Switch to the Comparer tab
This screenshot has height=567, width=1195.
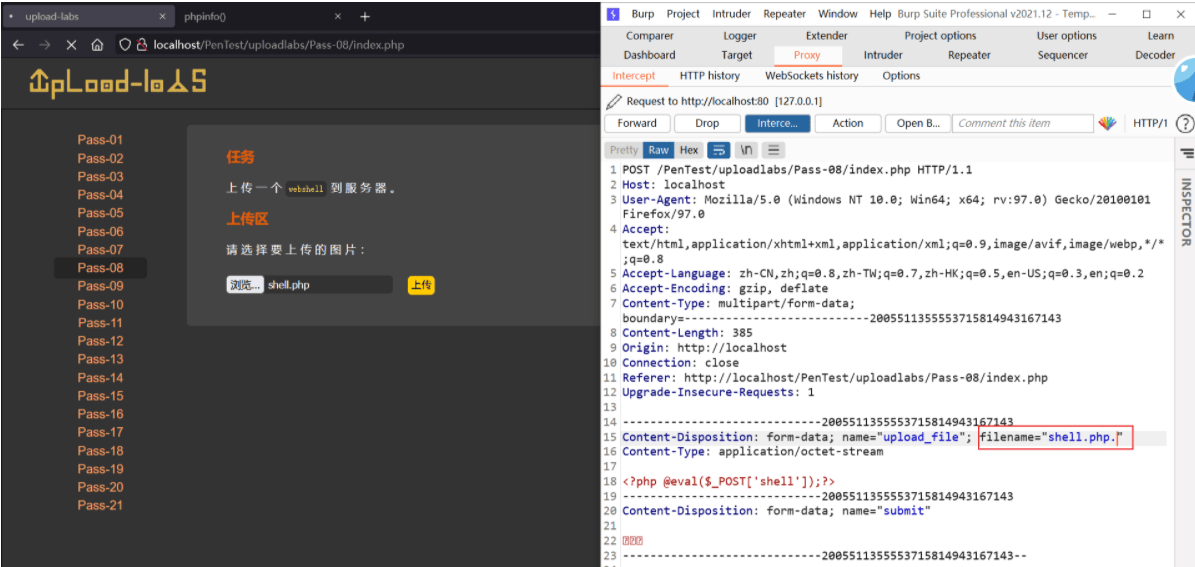coord(649,36)
